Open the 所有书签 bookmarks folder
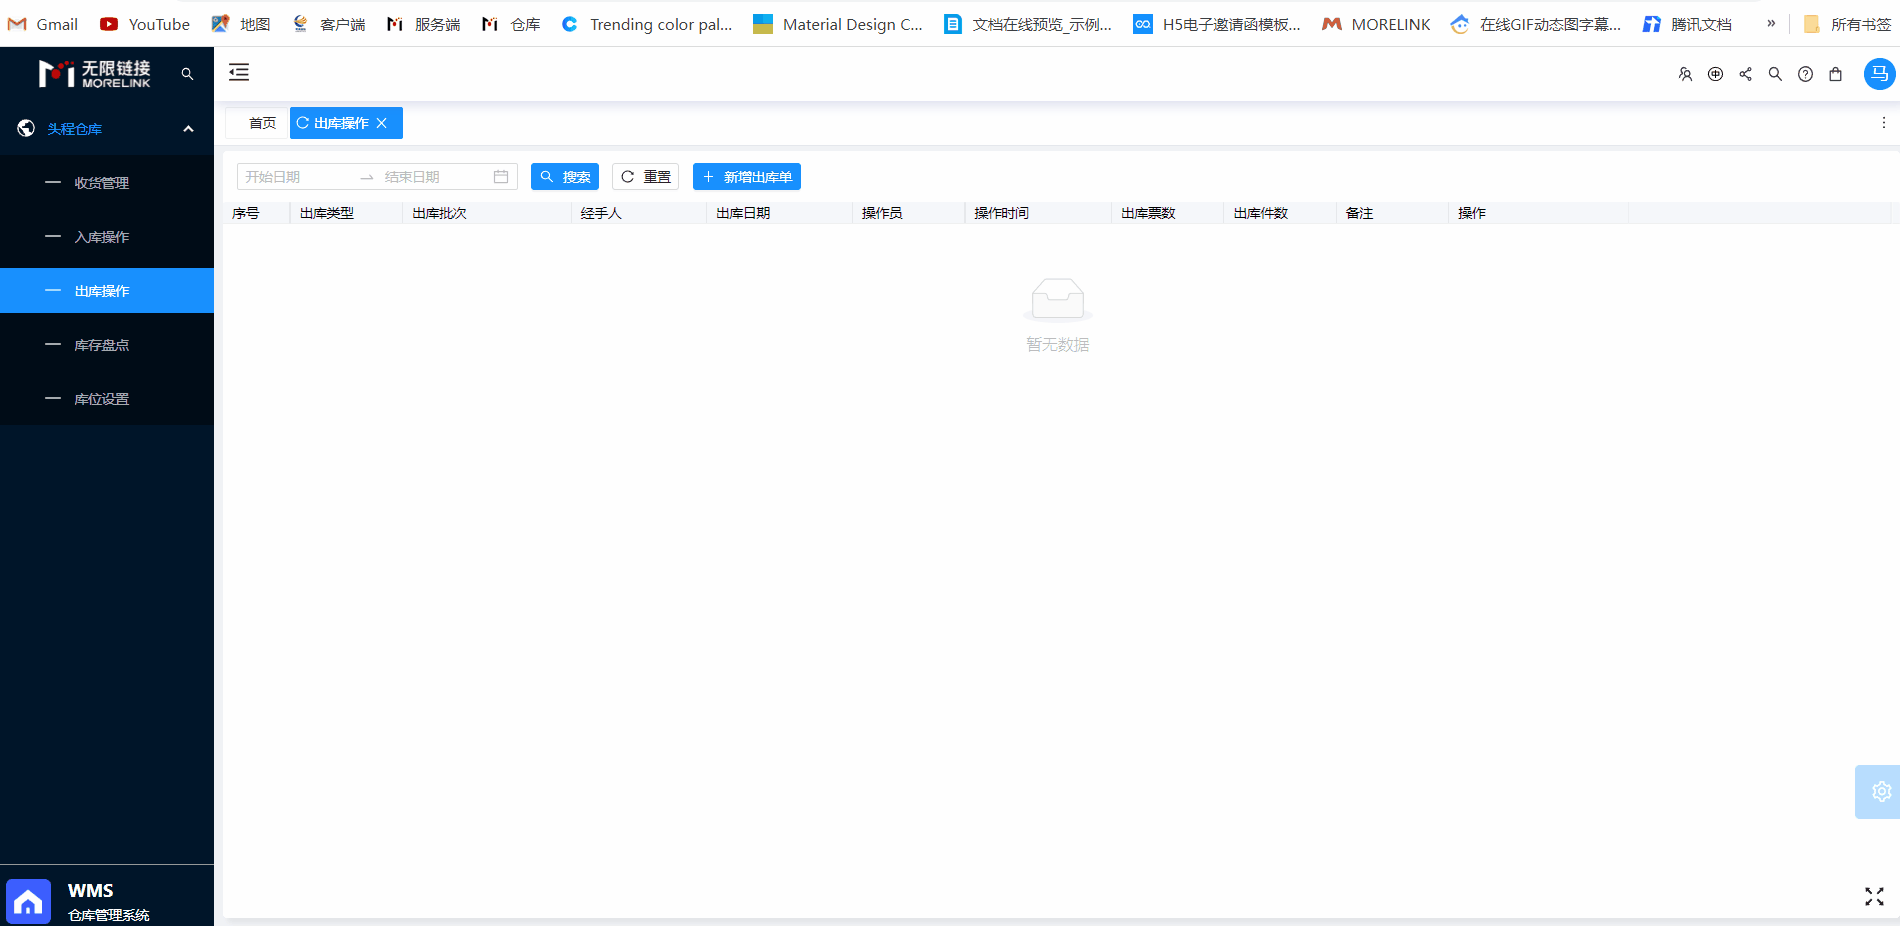 [1847, 24]
